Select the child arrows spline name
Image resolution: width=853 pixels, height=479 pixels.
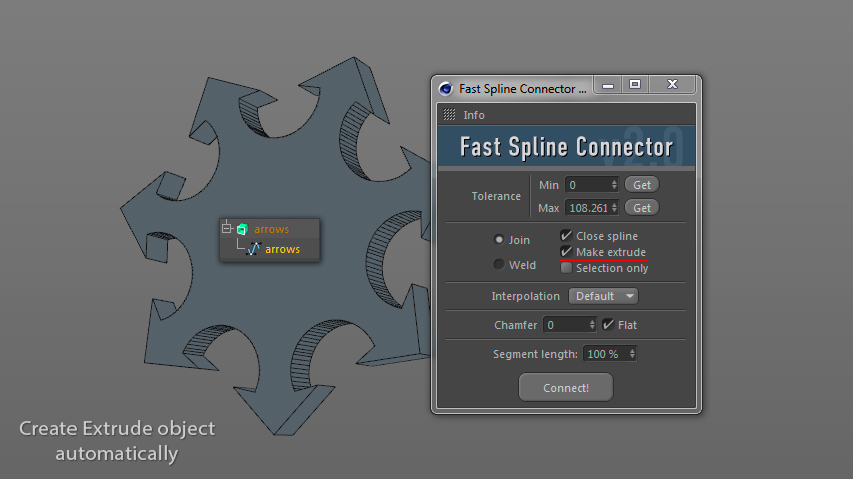[x=282, y=249]
